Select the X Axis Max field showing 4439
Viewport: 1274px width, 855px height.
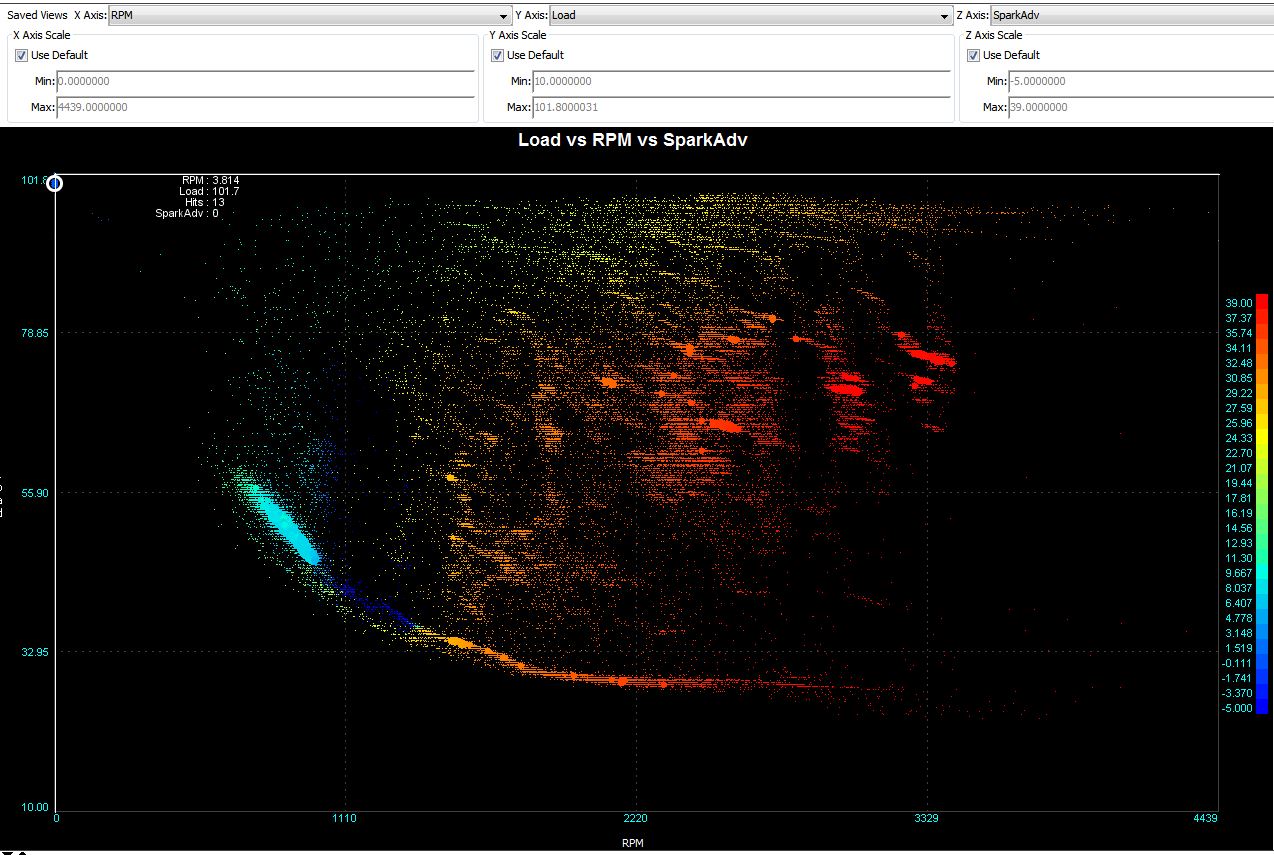coord(265,108)
